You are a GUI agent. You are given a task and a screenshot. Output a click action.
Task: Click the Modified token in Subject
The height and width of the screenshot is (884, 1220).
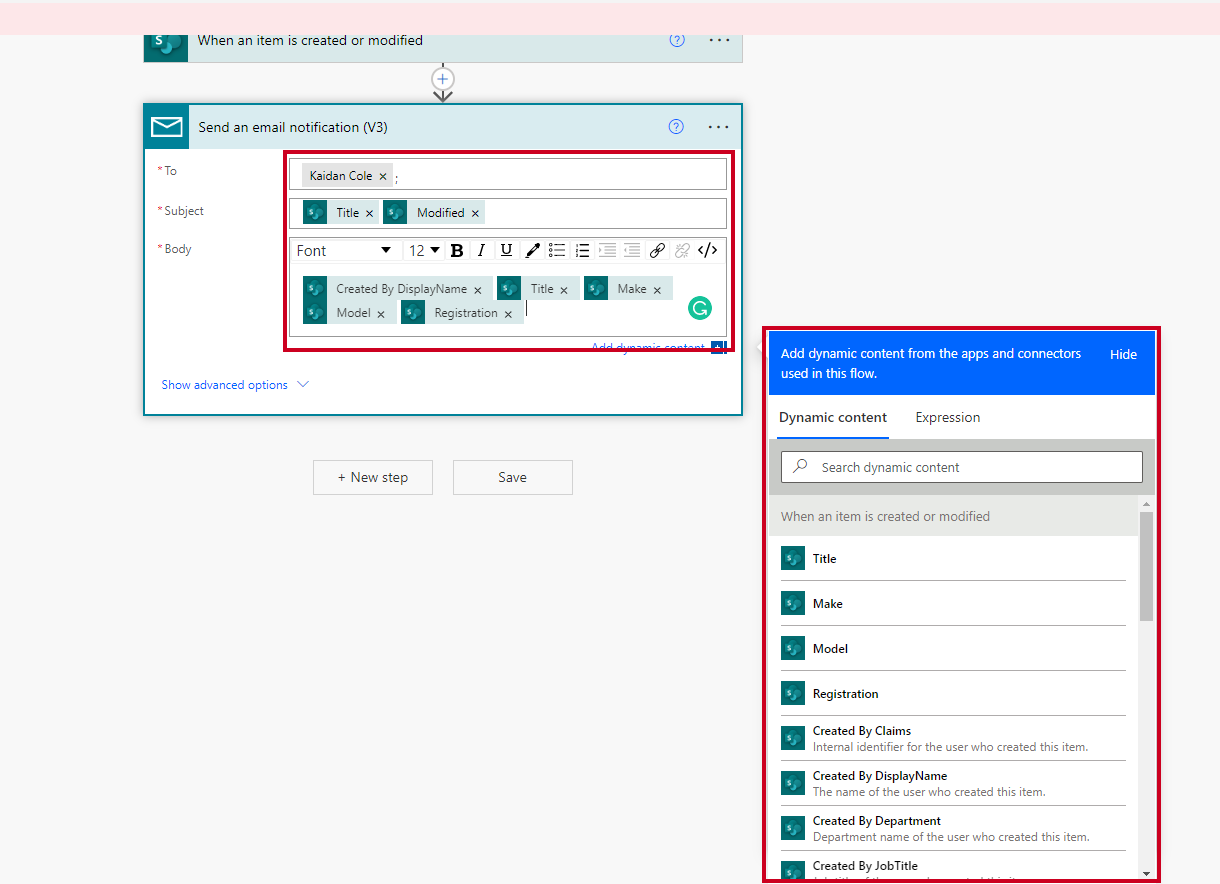434,212
